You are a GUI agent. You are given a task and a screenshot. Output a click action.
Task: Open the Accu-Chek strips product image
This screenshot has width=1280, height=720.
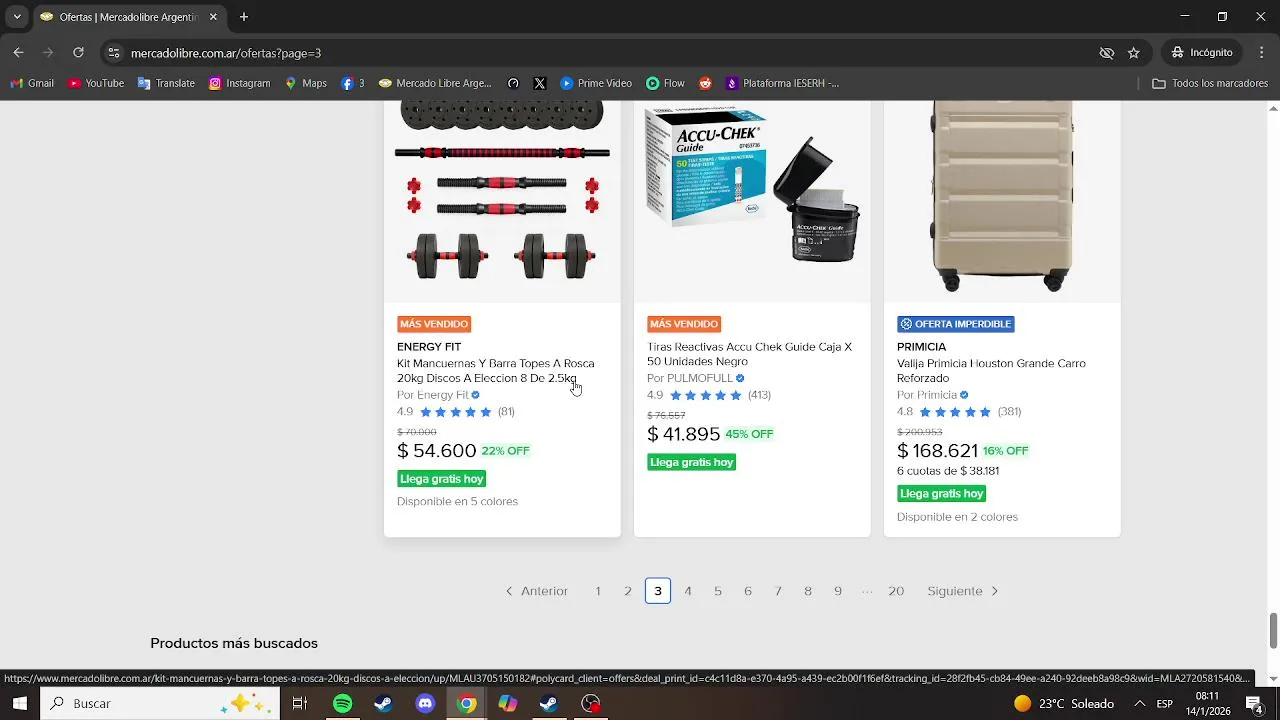coord(752,200)
